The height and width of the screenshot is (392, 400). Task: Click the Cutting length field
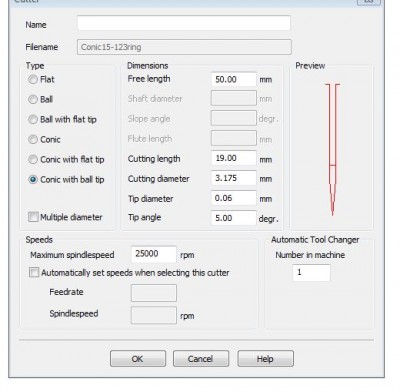click(234, 158)
